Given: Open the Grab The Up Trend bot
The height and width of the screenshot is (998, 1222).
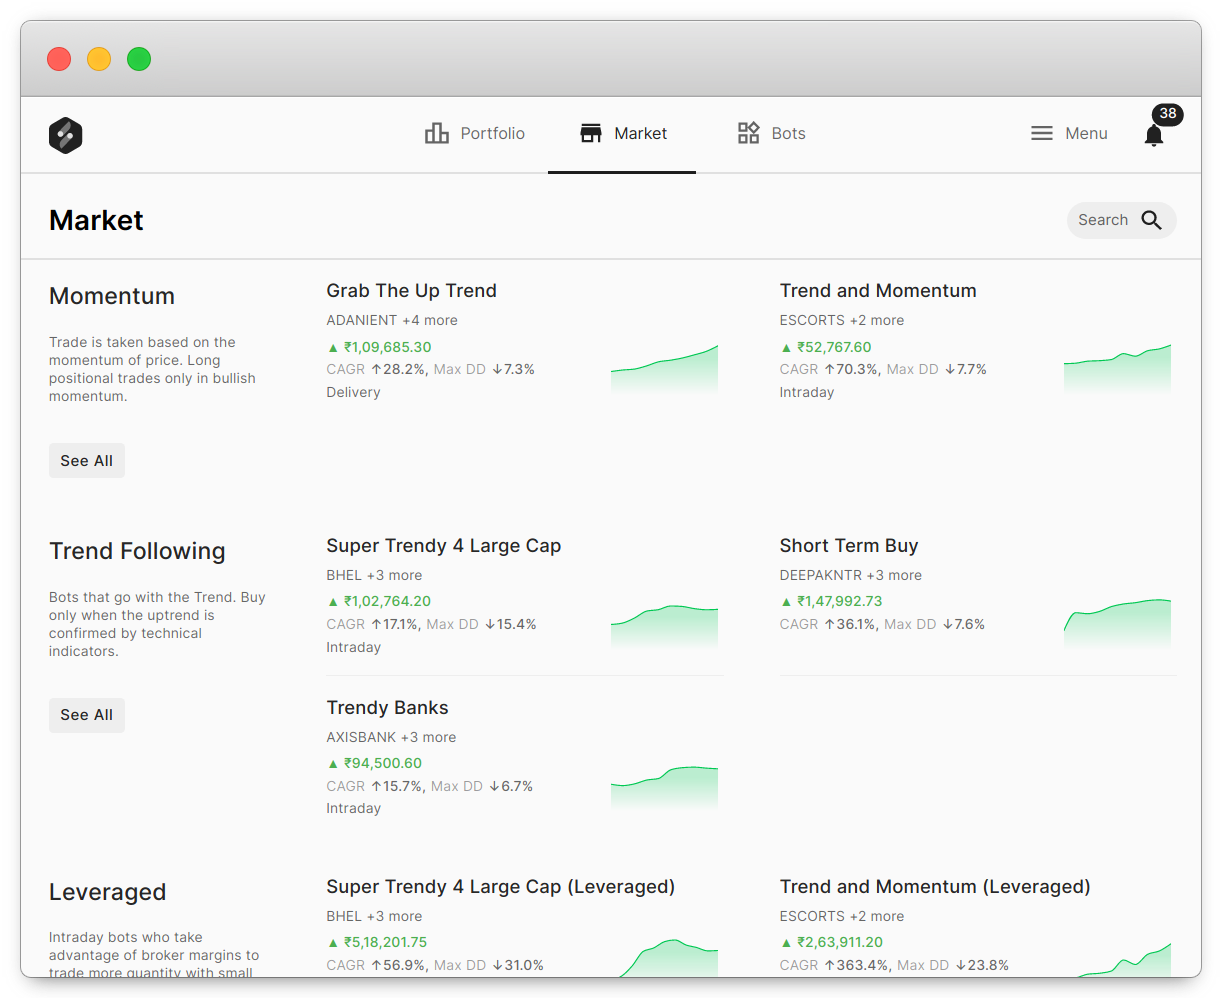Looking at the screenshot, I should tap(411, 291).
